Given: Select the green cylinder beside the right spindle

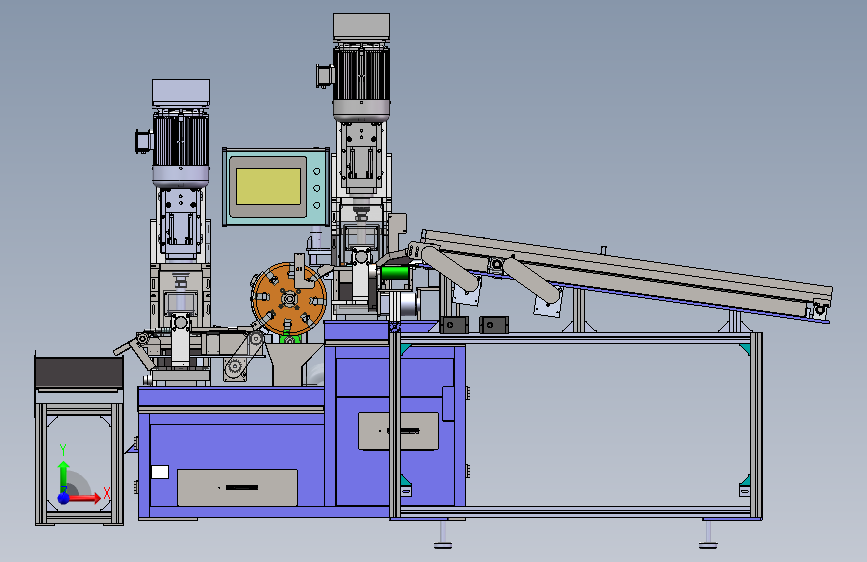Looking at the screenshot, I should point(395,273).
